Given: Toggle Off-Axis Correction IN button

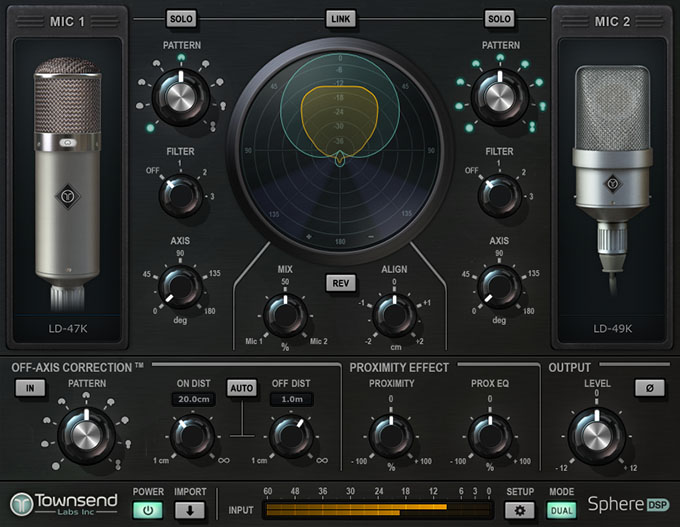Looking at the screenshot, I should point(30,388).
